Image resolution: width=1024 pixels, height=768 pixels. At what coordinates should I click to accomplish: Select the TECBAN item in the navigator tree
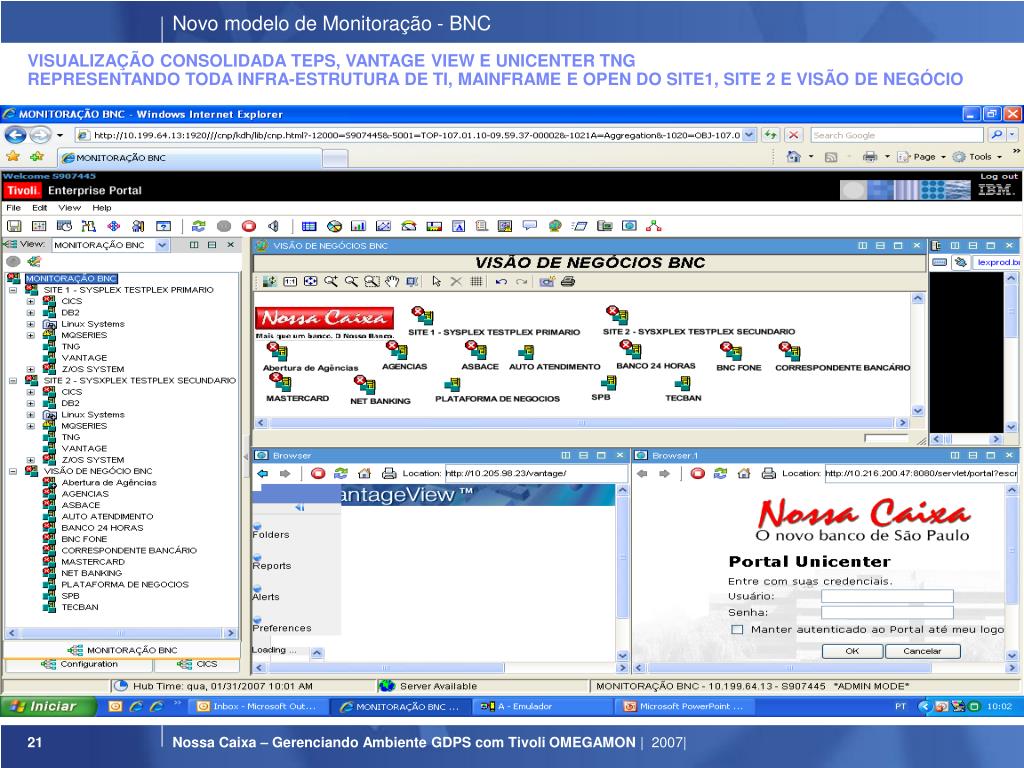point(80,607)
